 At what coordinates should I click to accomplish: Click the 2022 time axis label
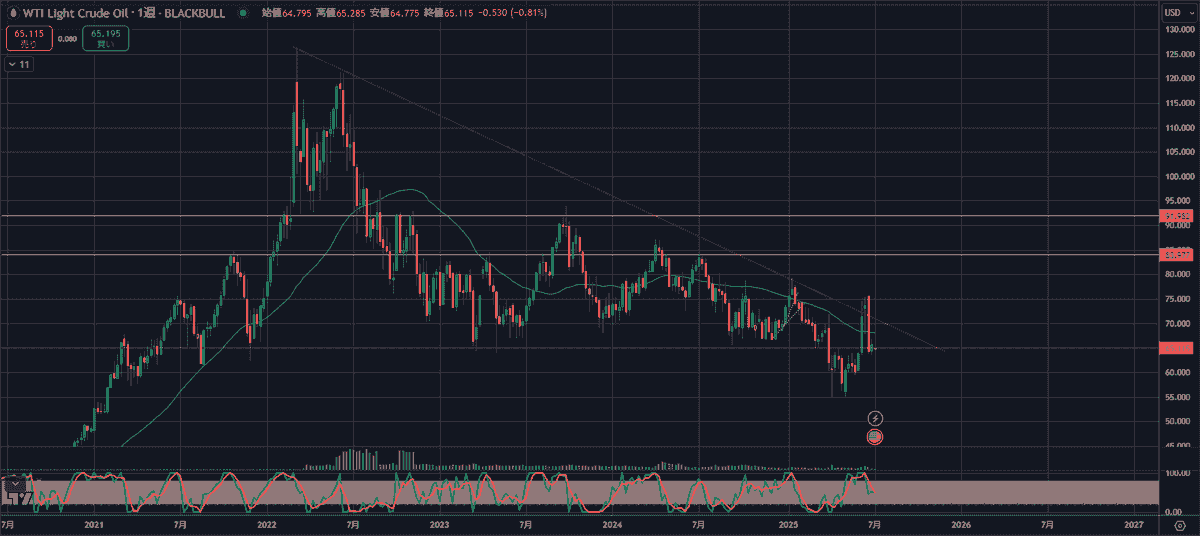tap(267, 524)
